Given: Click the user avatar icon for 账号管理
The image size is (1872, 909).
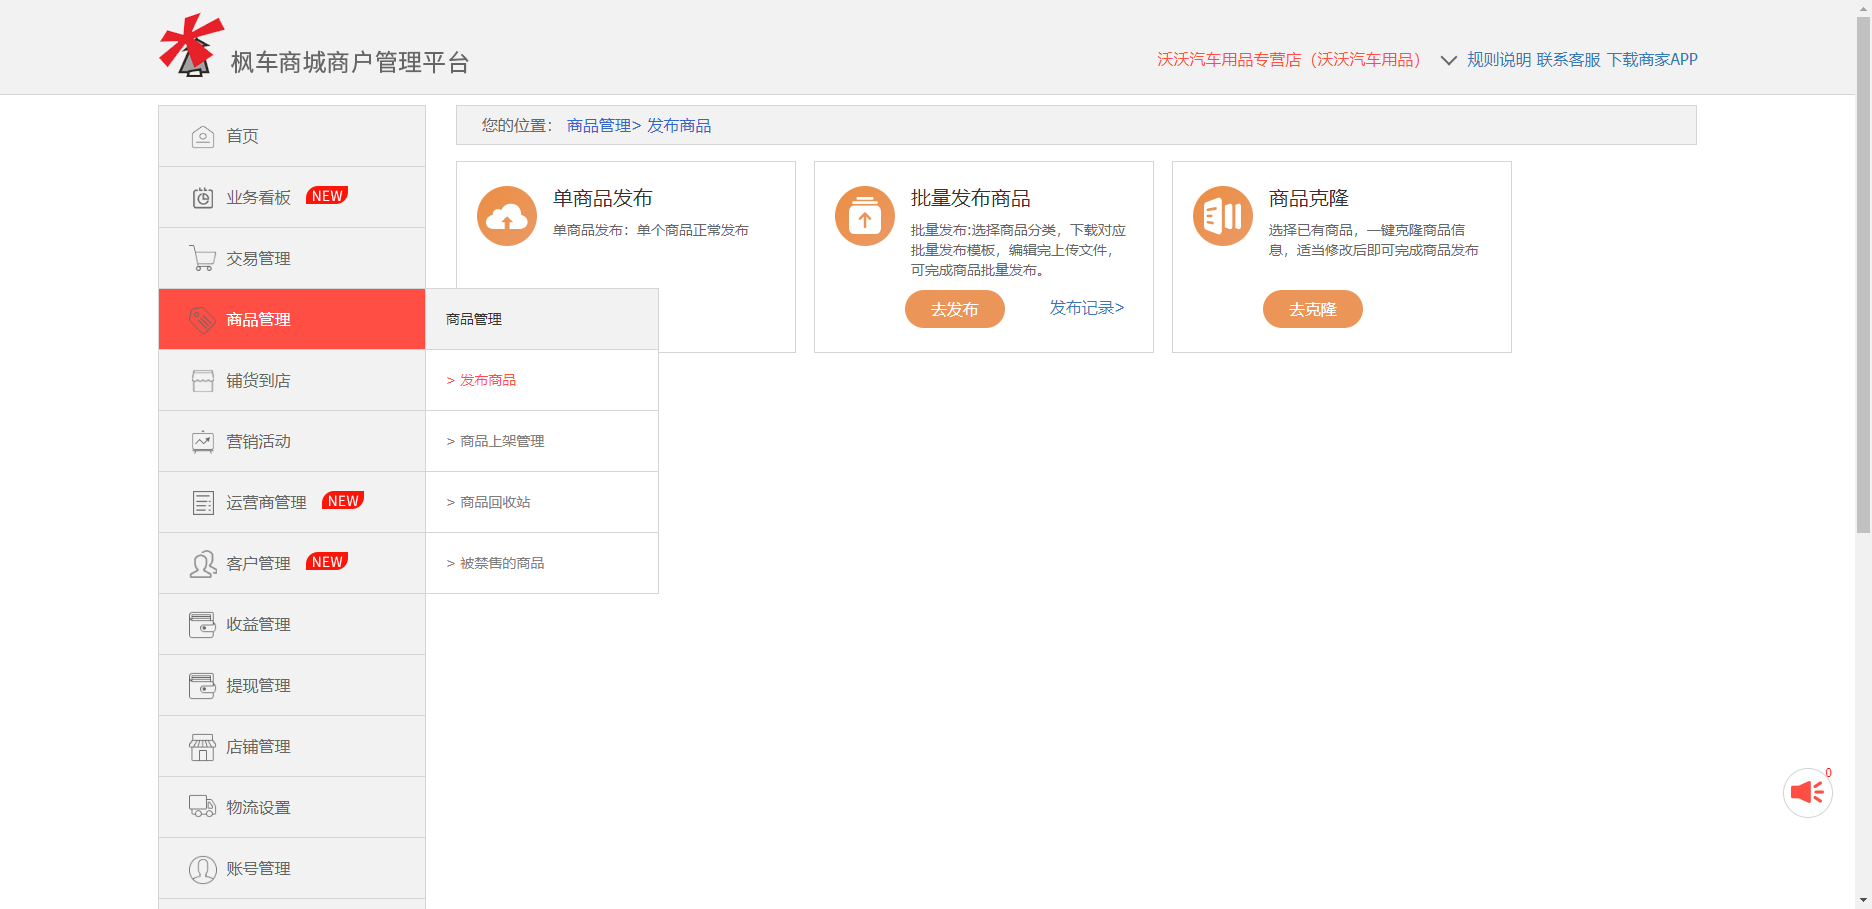Looking at the screenshot, I should coord(202,869).
